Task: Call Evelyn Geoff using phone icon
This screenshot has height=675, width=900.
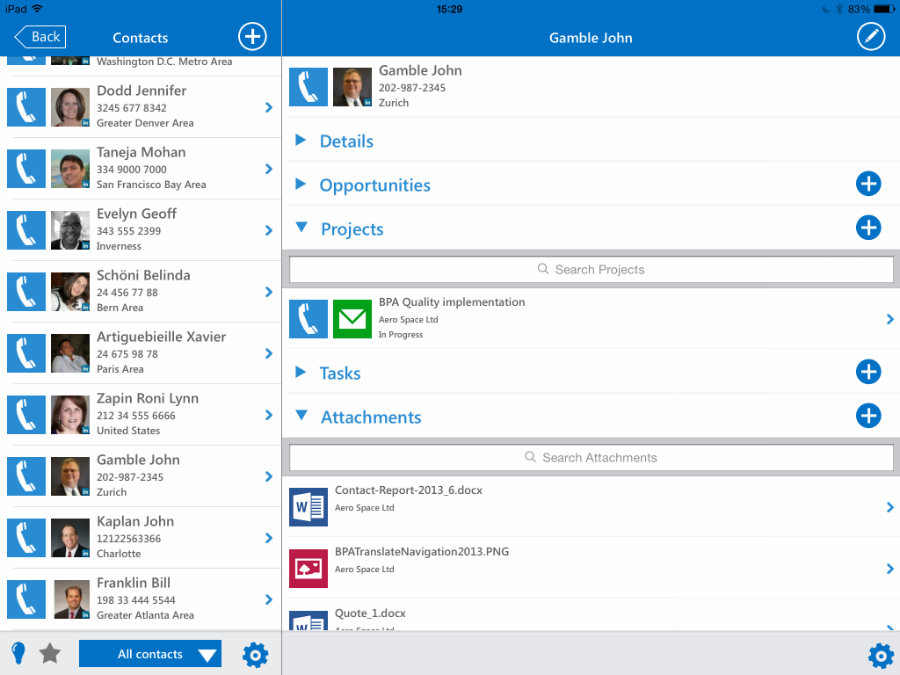Action: point(26,230)
